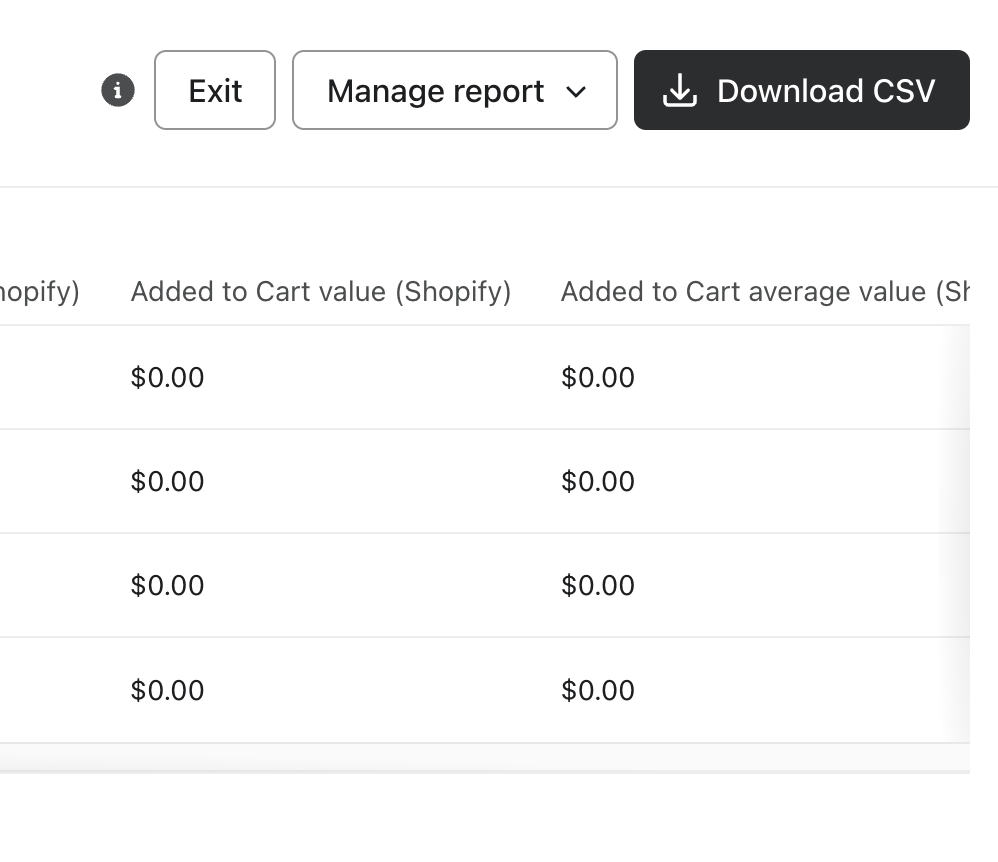Click third row's Added to Cart value cell
Viewport: 998px width, 862px height.
[167, 586]
